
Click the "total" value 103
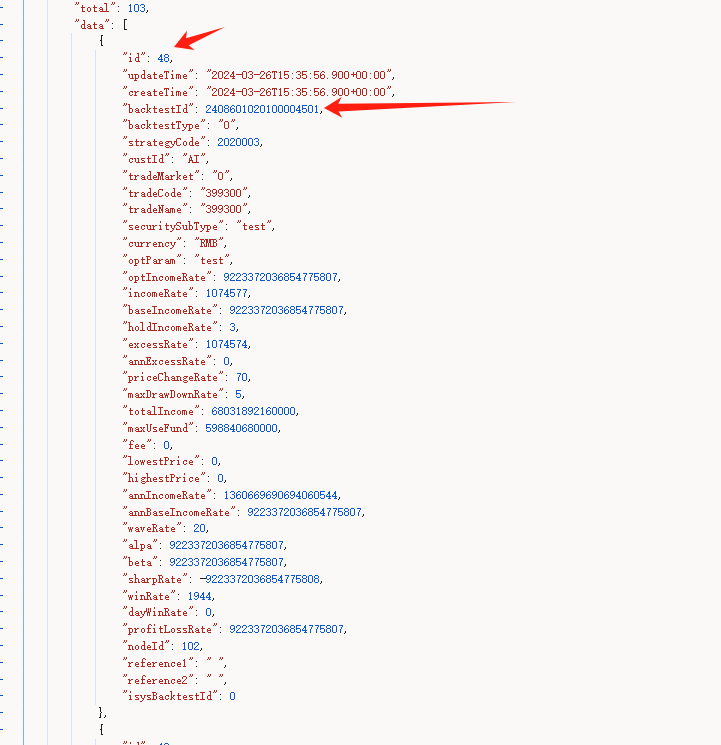[136, 8]
